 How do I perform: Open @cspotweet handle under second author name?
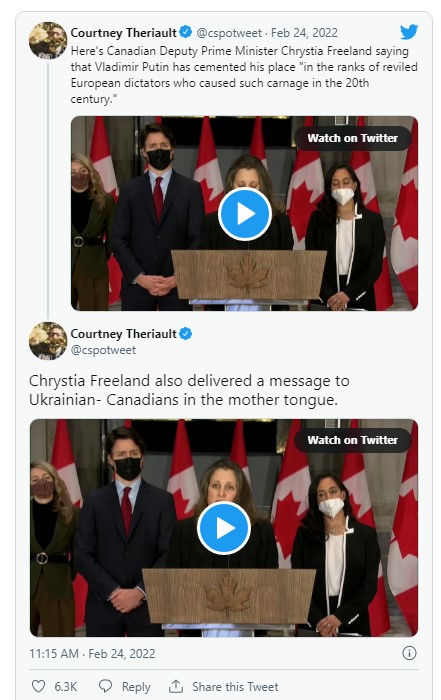(x=103, y=350)
